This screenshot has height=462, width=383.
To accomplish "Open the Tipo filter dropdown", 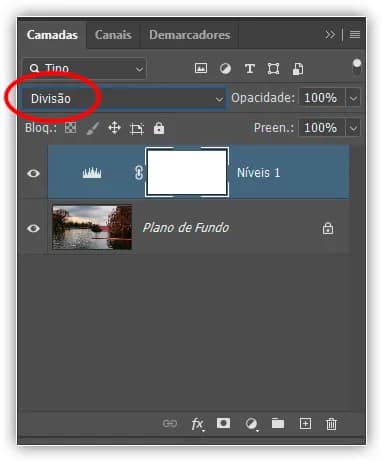I will (x=85, y=69).
